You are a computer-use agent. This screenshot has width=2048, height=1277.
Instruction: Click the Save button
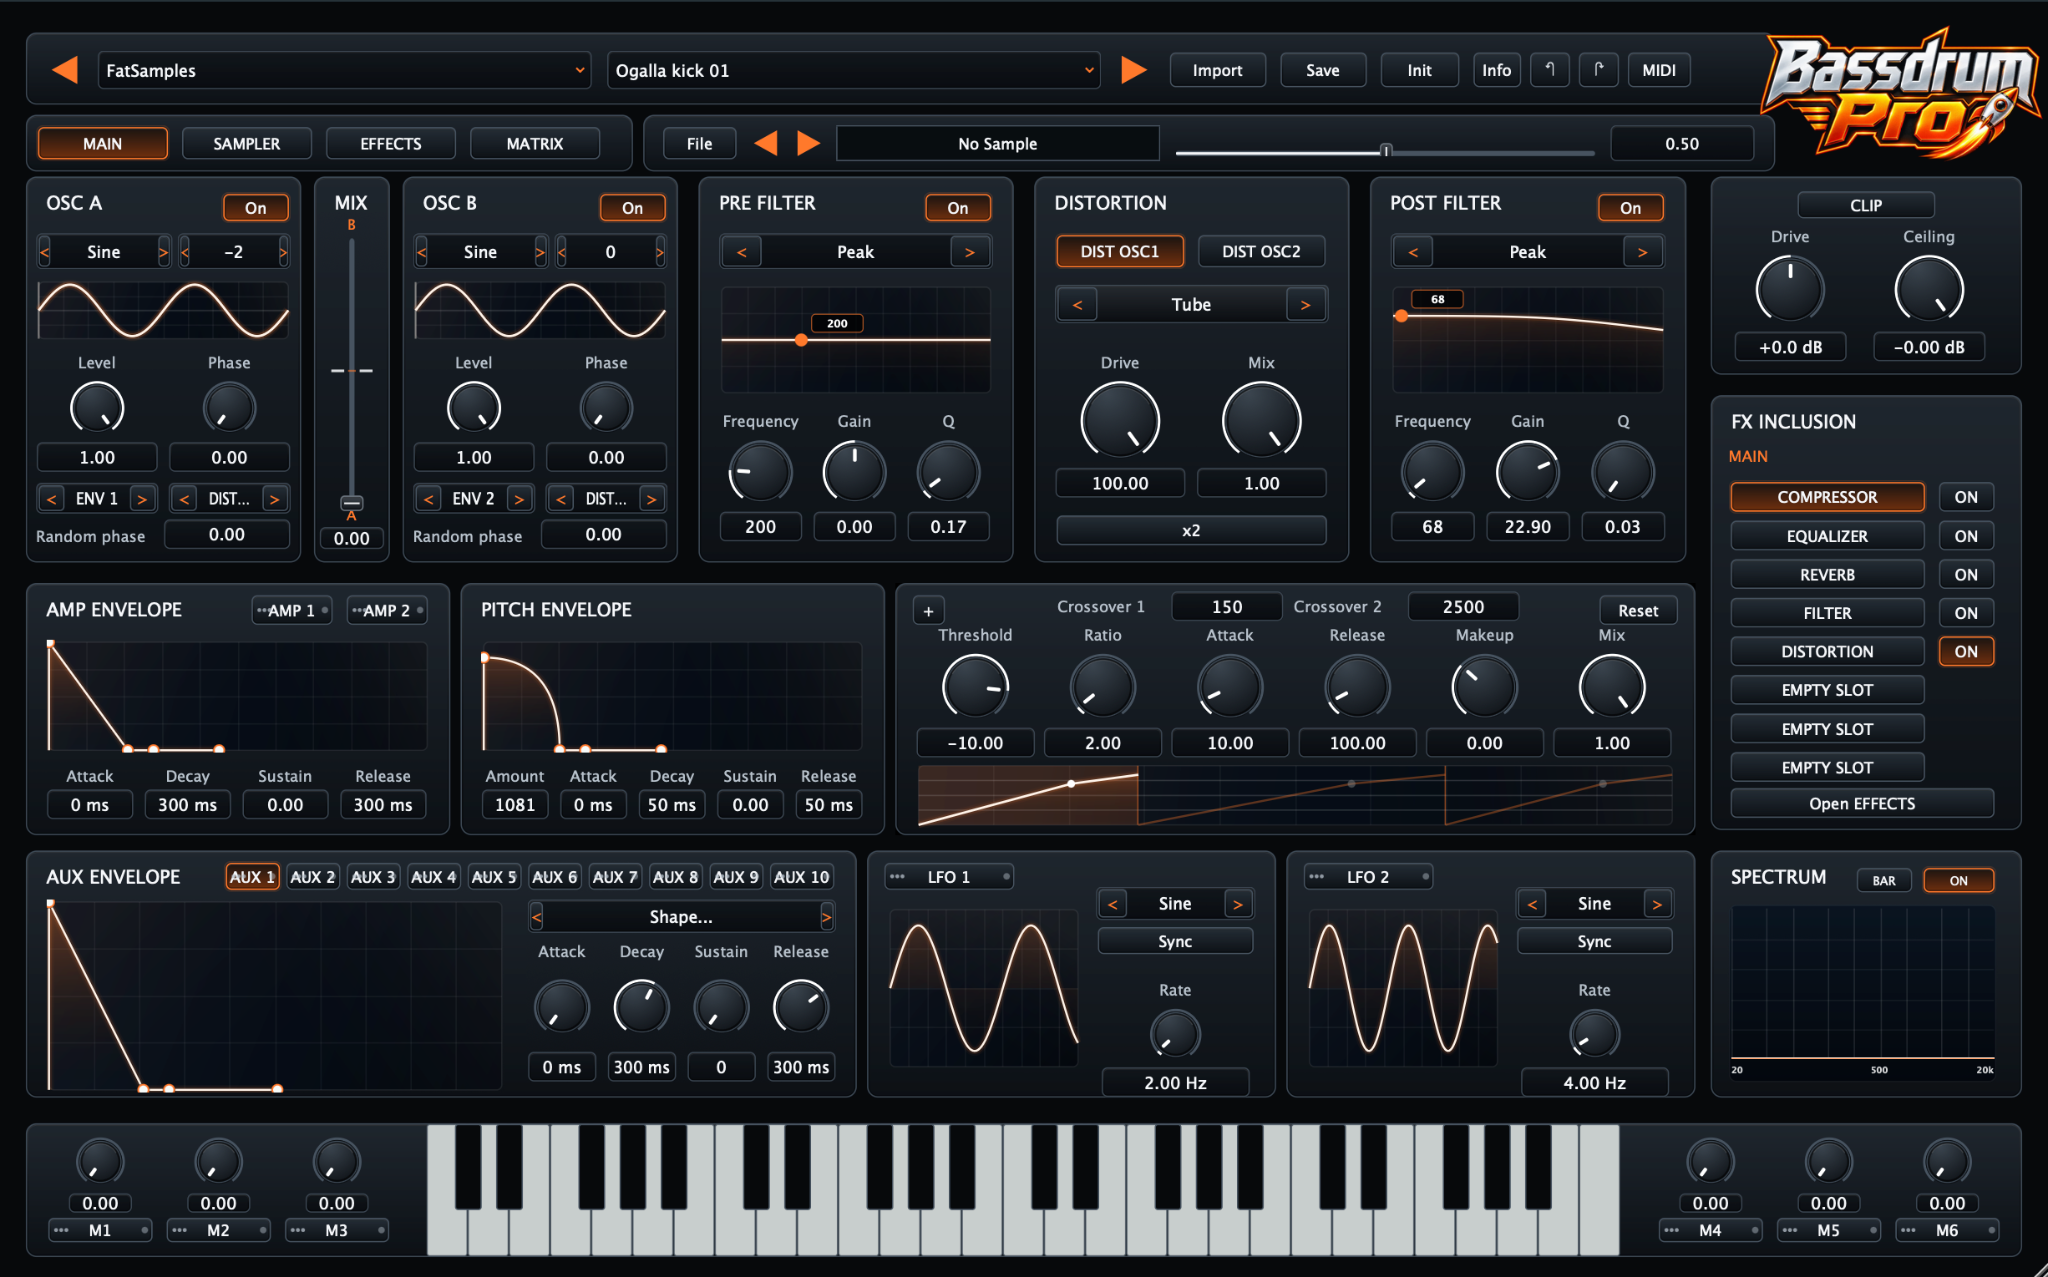click(1322, 70)
